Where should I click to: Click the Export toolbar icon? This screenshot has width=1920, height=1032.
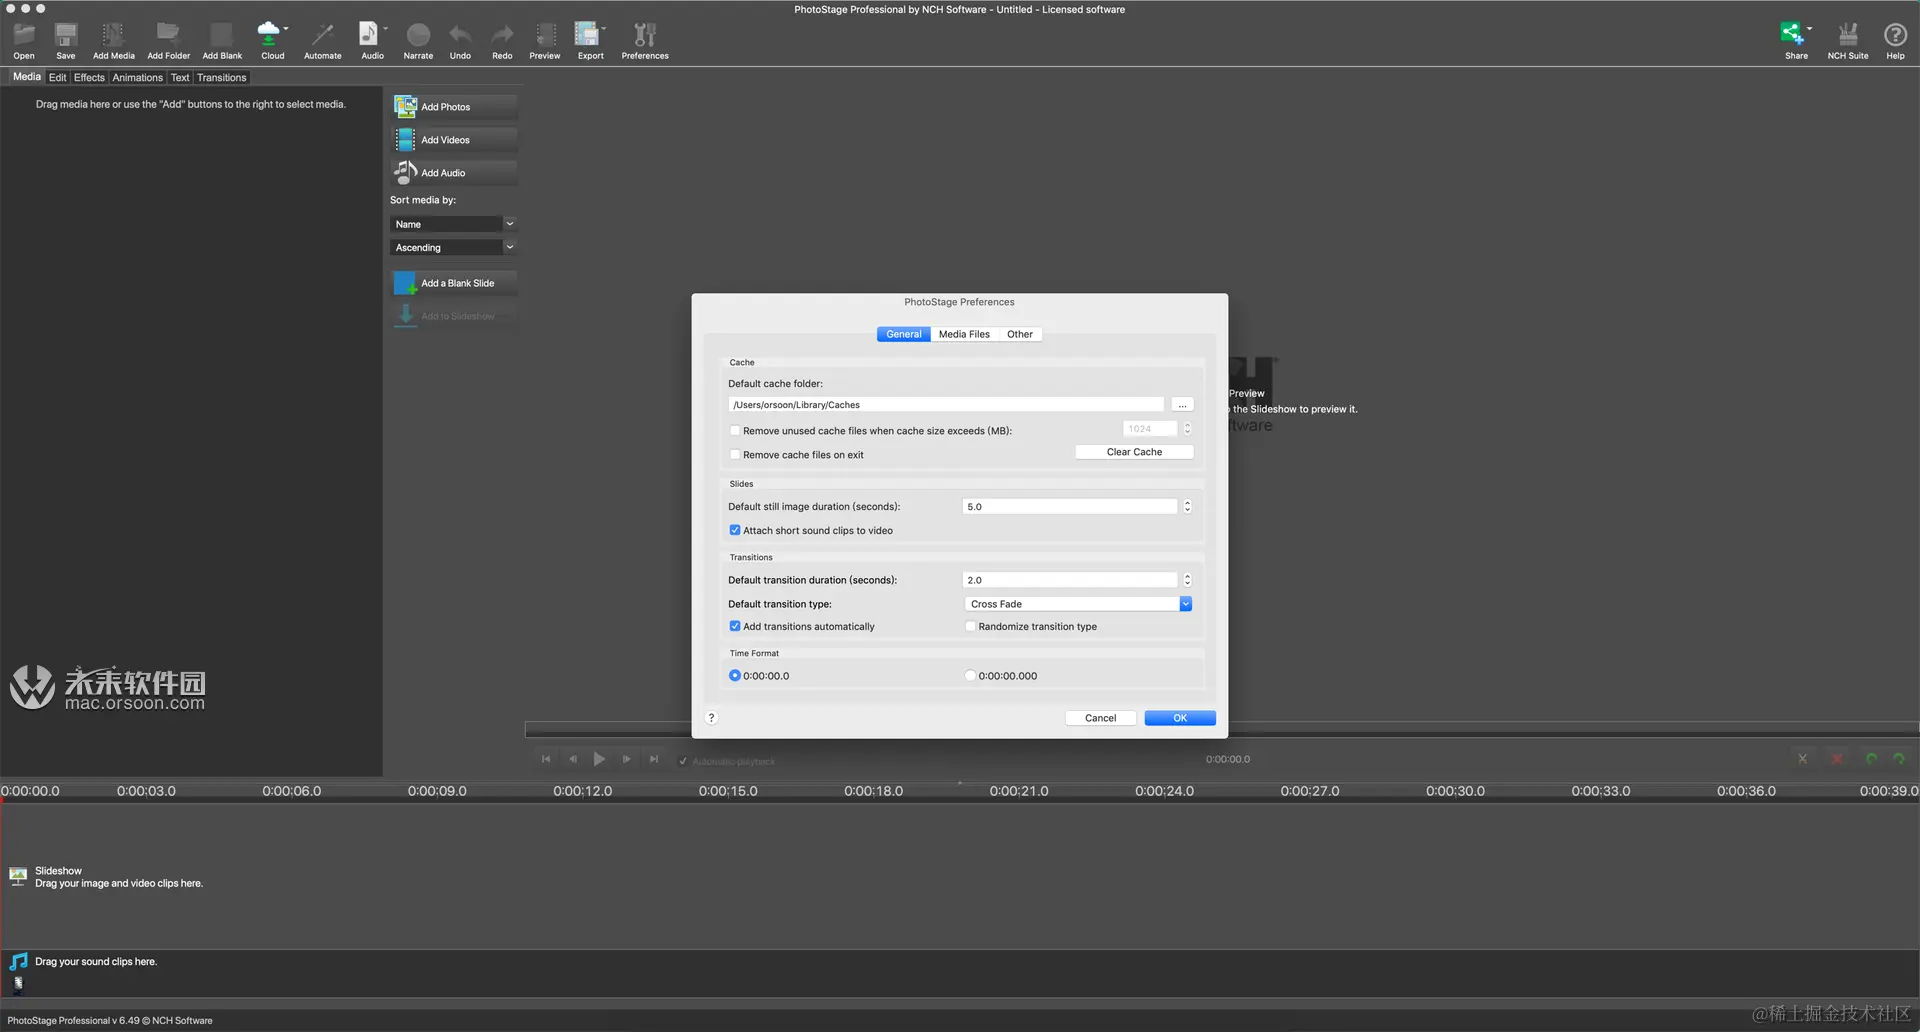590,41
